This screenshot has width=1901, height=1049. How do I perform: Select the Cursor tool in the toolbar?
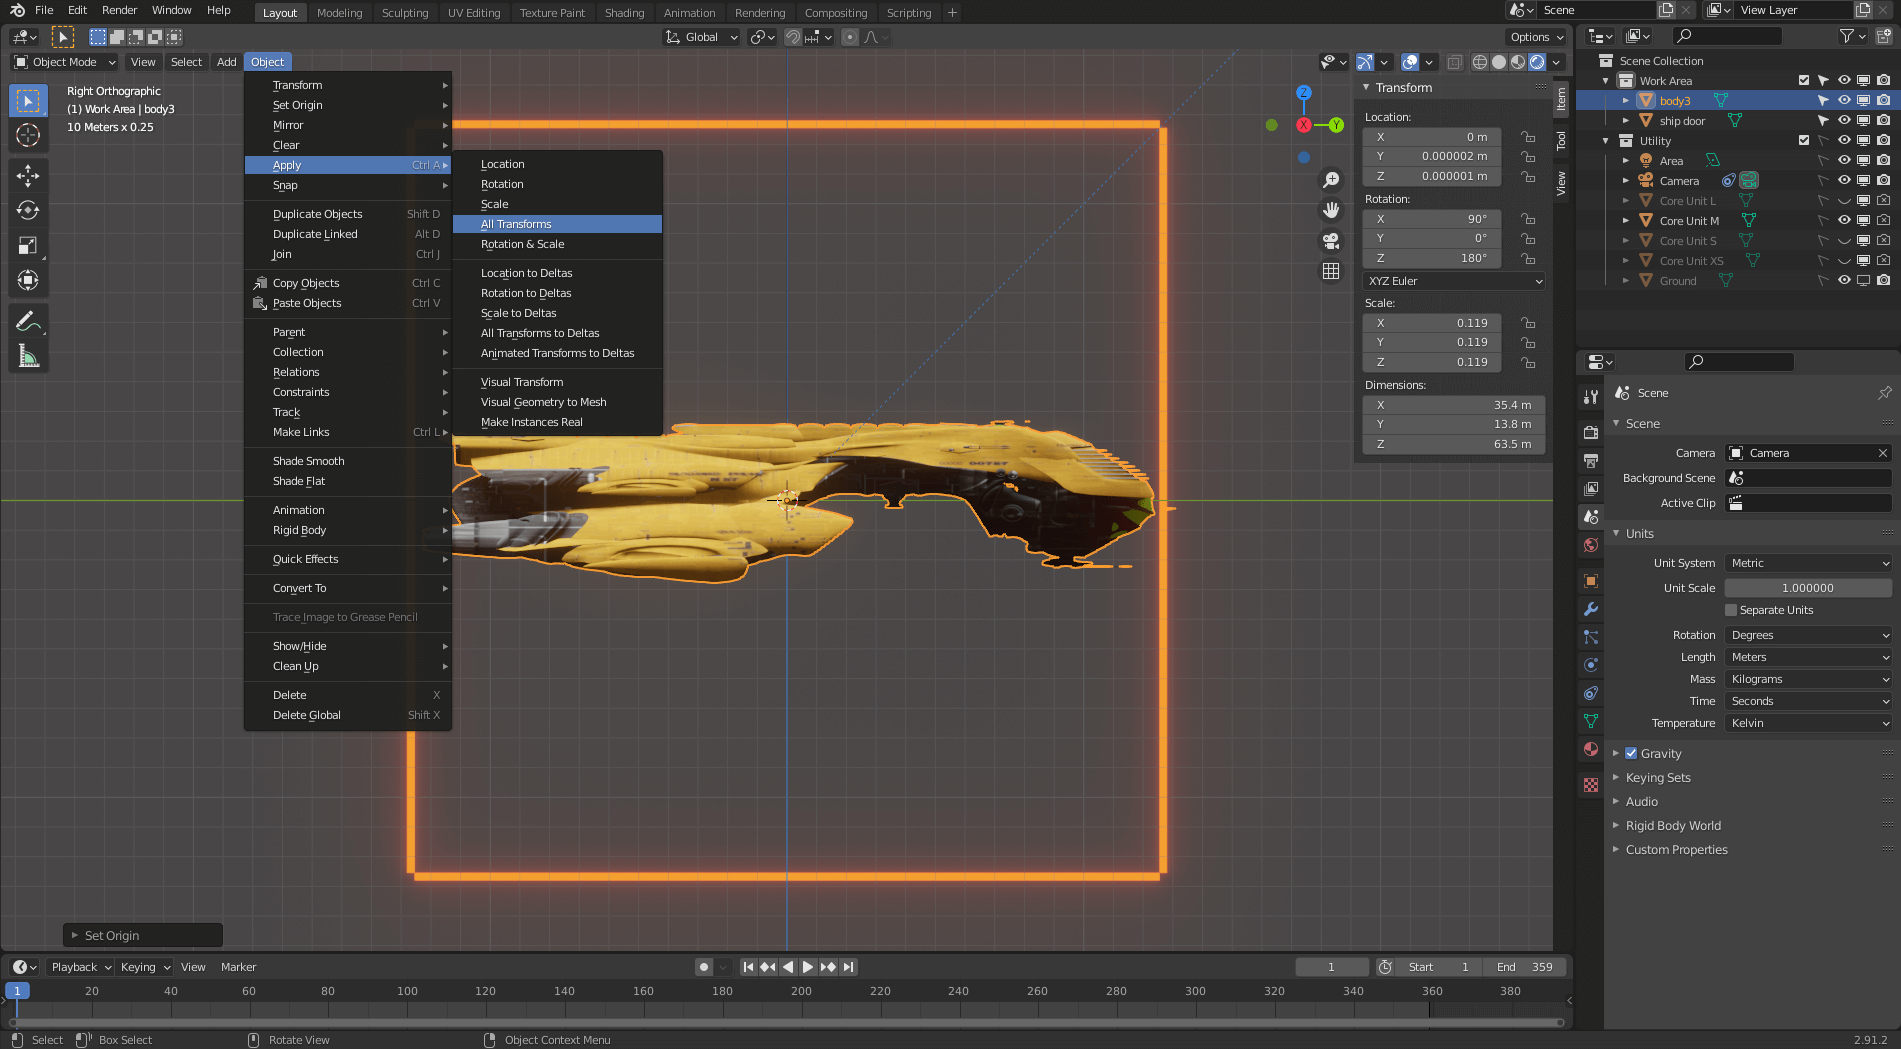[28, 134]
